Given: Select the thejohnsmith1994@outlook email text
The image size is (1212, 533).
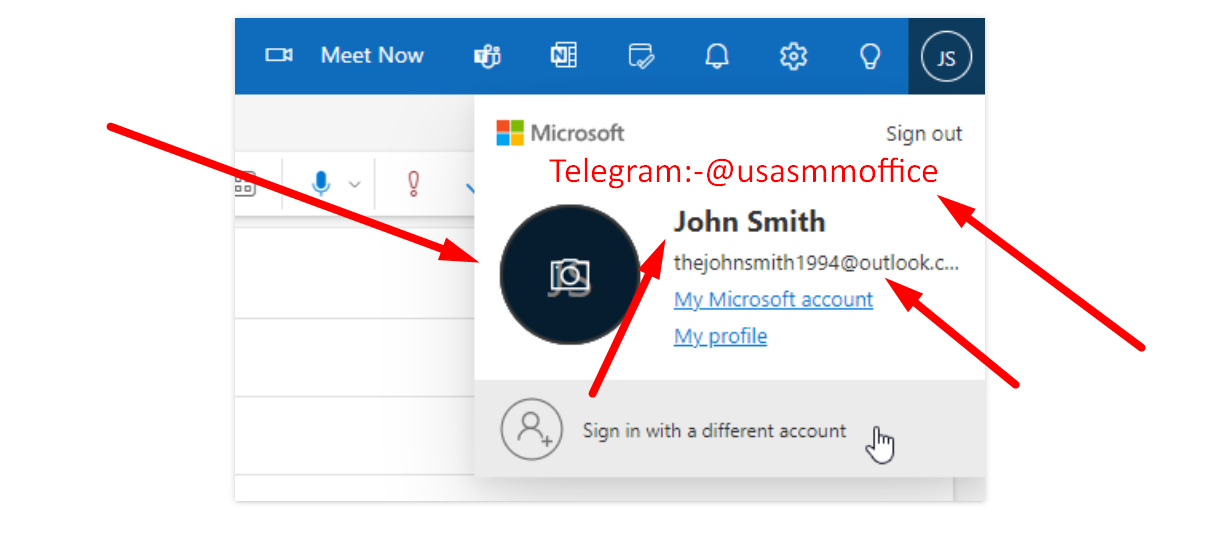Looking at the screenshot, I should tap(816, 263).
